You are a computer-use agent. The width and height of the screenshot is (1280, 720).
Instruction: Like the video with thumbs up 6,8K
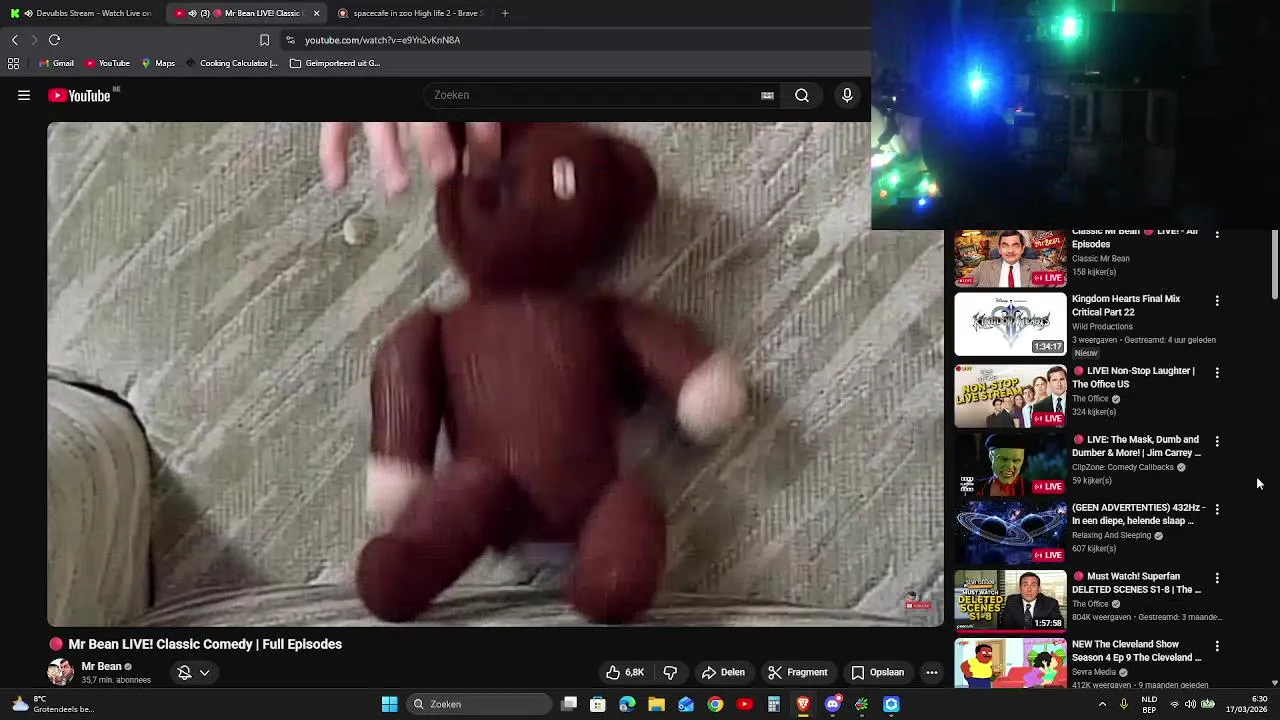click(x=624, y=672)
